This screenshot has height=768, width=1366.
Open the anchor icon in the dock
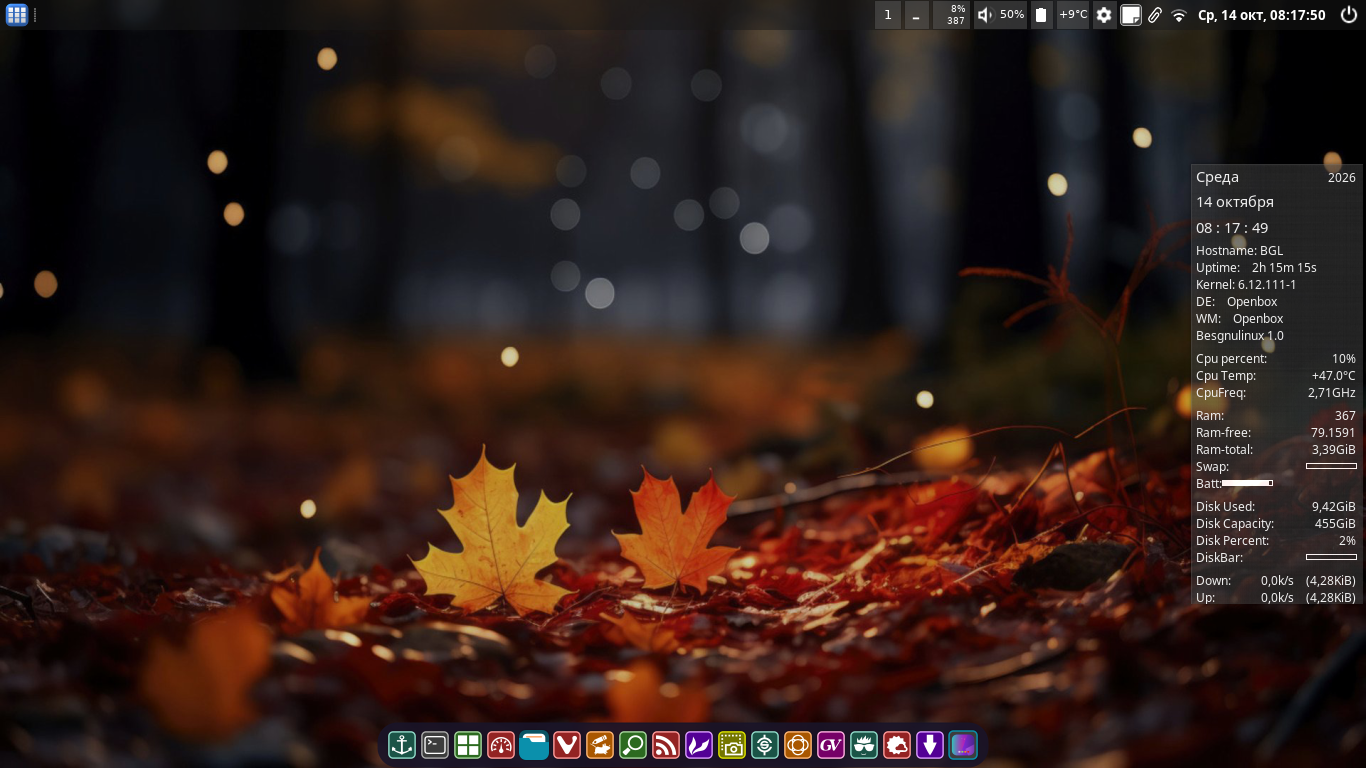[x=402, y=745]
